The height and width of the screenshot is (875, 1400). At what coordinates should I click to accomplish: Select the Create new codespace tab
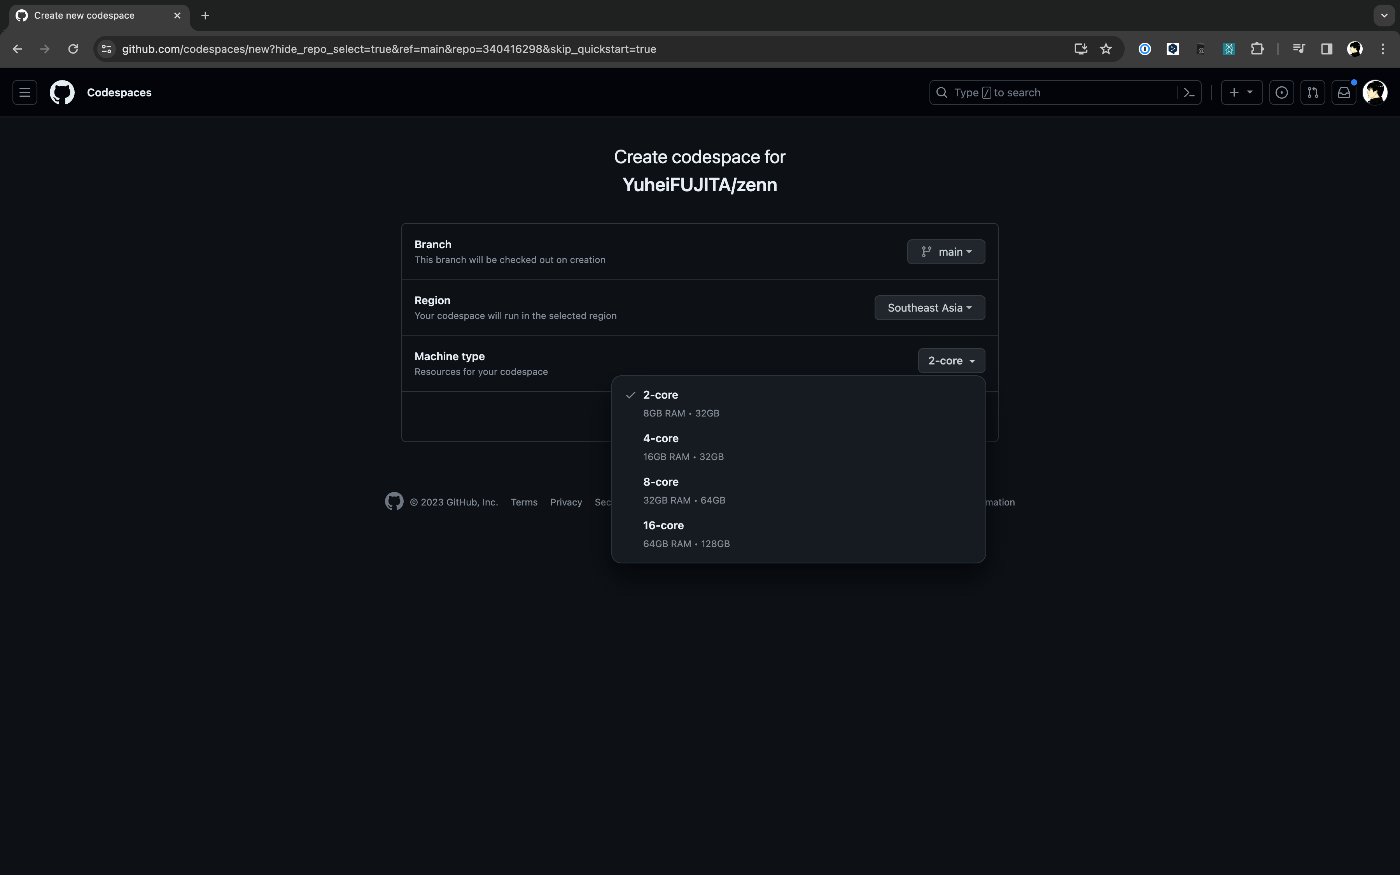pyautogui.click(x=98, y=15)
